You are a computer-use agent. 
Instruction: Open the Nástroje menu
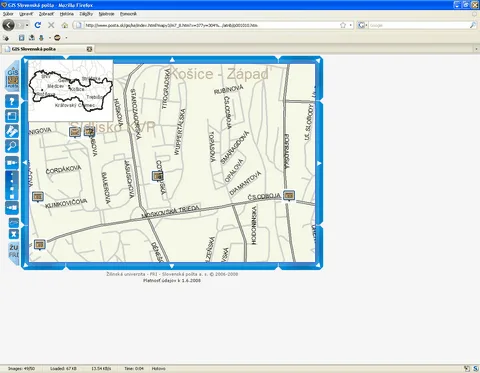pyautogui.click(x=106, y=14)
